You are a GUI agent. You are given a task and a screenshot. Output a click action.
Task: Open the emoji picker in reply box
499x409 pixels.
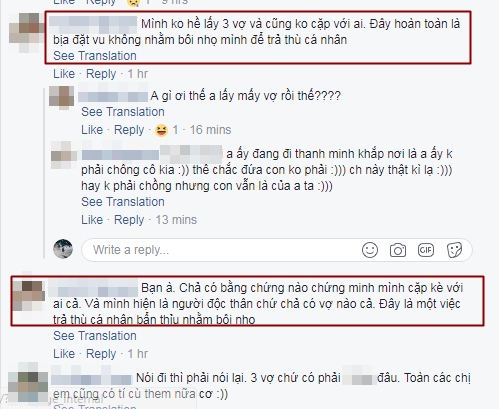click(x=370, y=250)
